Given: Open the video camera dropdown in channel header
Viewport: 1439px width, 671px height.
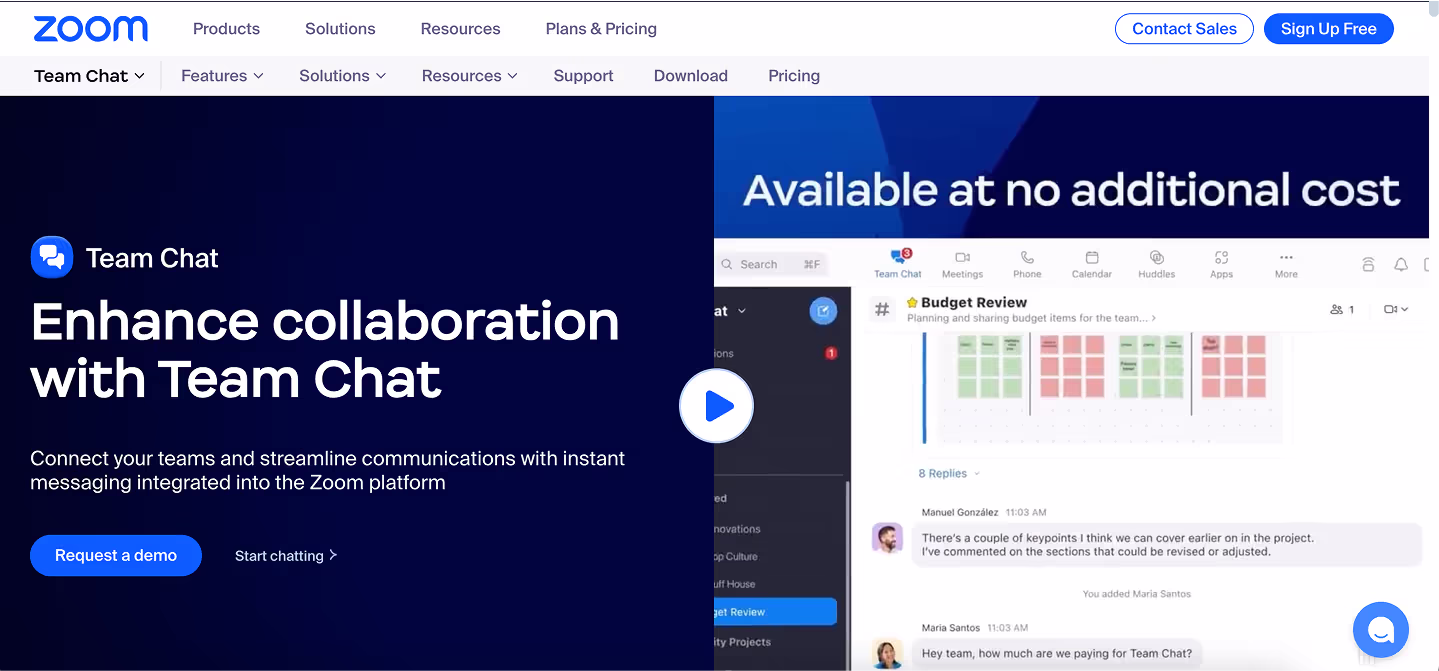Looking at the screenshot, I should tap(1396, 310).
